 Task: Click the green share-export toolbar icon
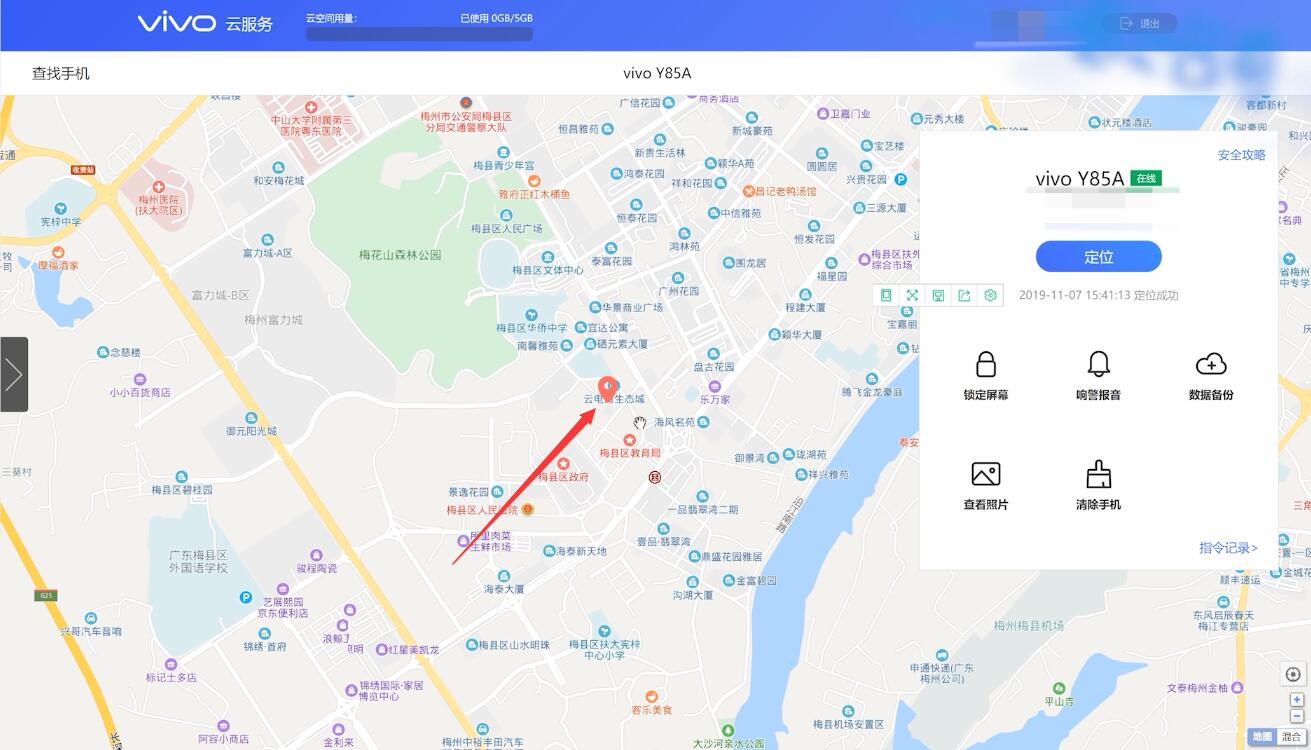tap(964, 295)
